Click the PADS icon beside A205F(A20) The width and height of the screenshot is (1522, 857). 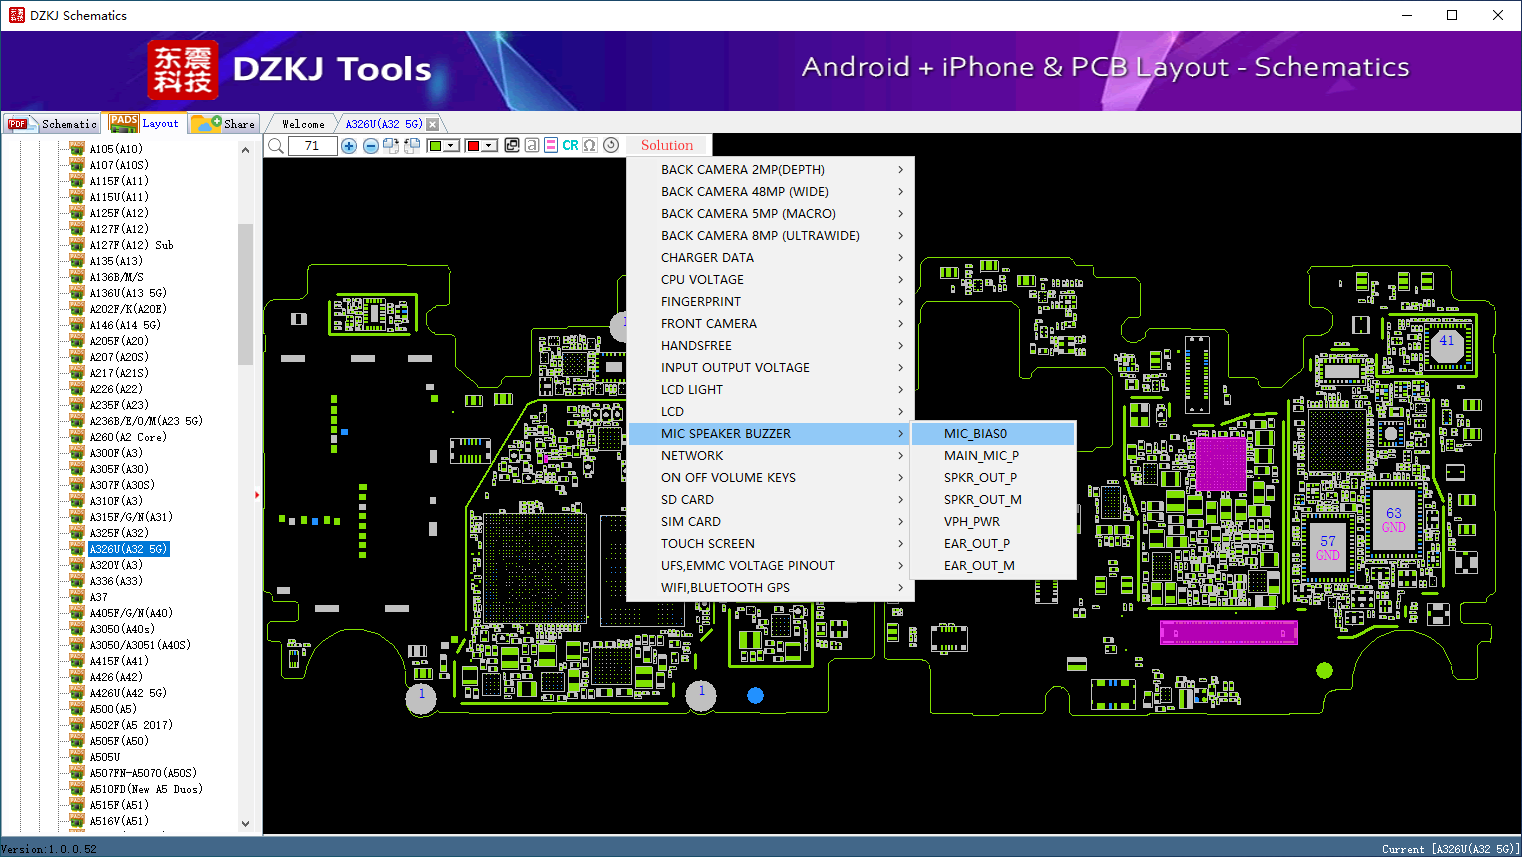(x=77, y=341)
